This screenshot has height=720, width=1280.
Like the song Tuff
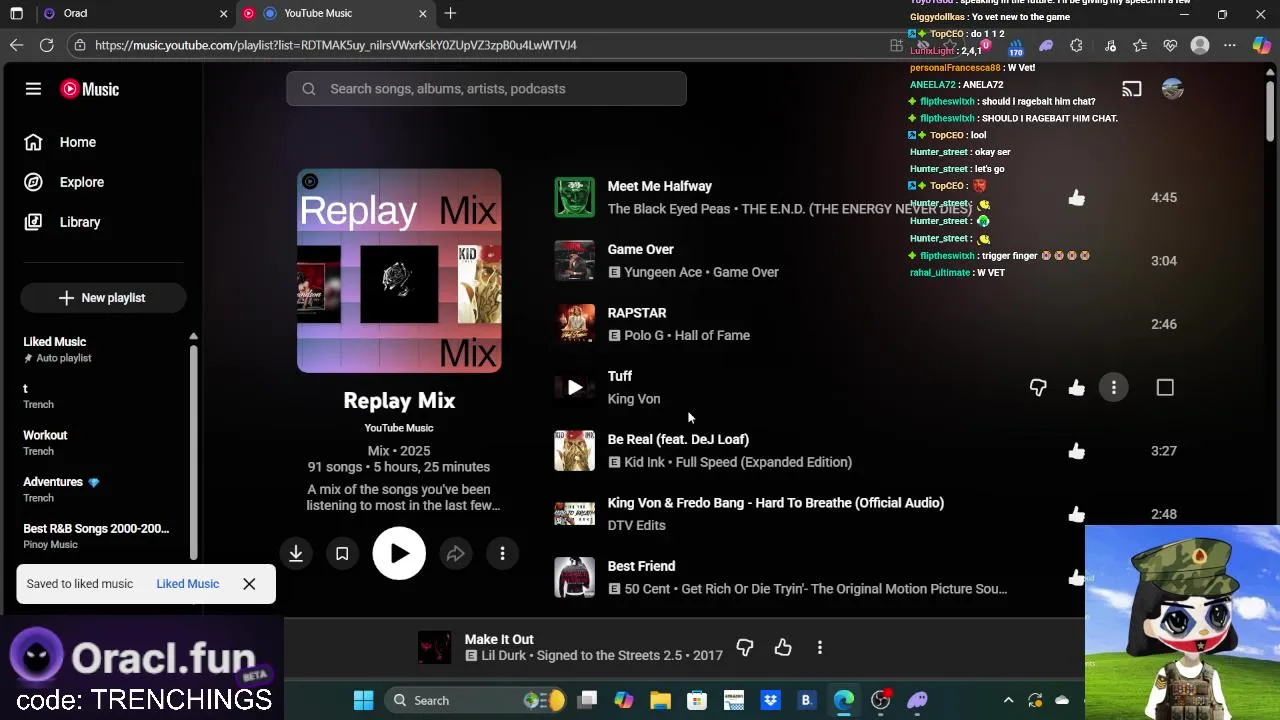1076,387
